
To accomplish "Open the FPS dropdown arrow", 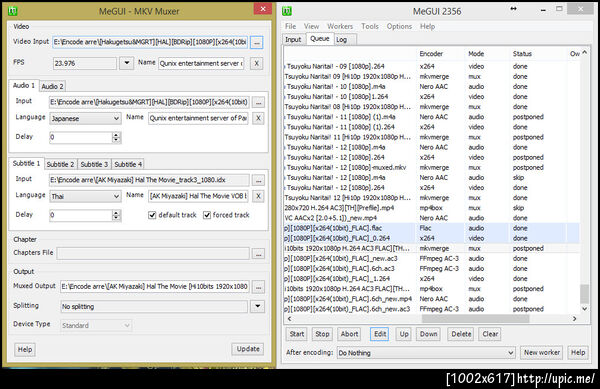I will click(x=127, y=63).
